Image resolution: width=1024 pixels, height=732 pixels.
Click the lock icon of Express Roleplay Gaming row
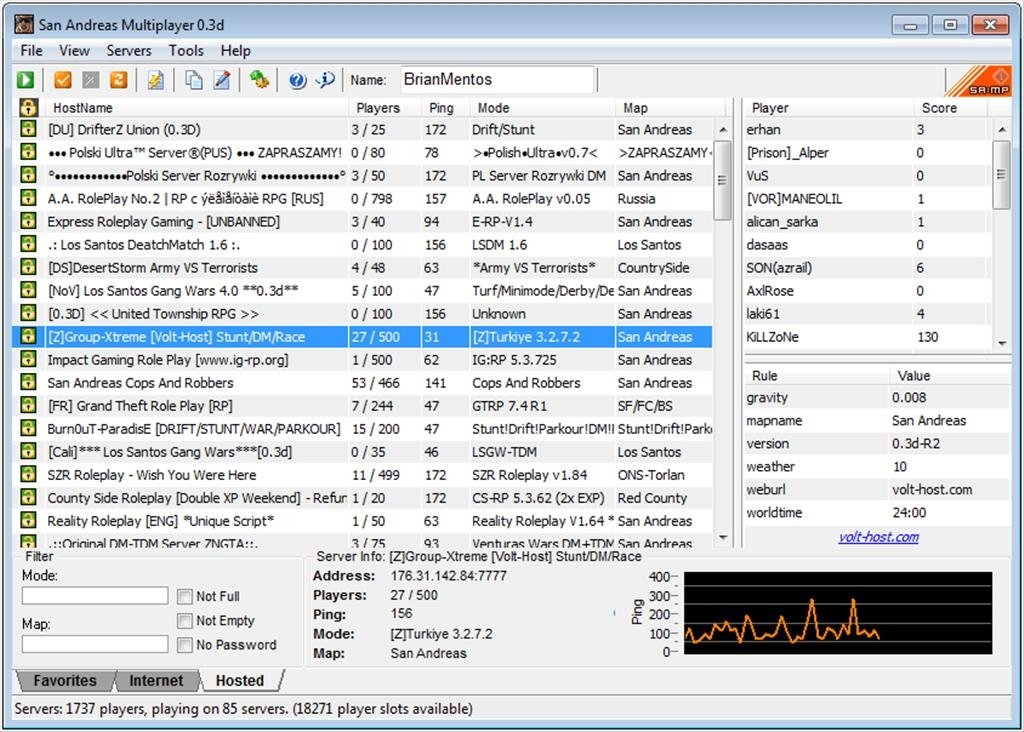[28, 221]
